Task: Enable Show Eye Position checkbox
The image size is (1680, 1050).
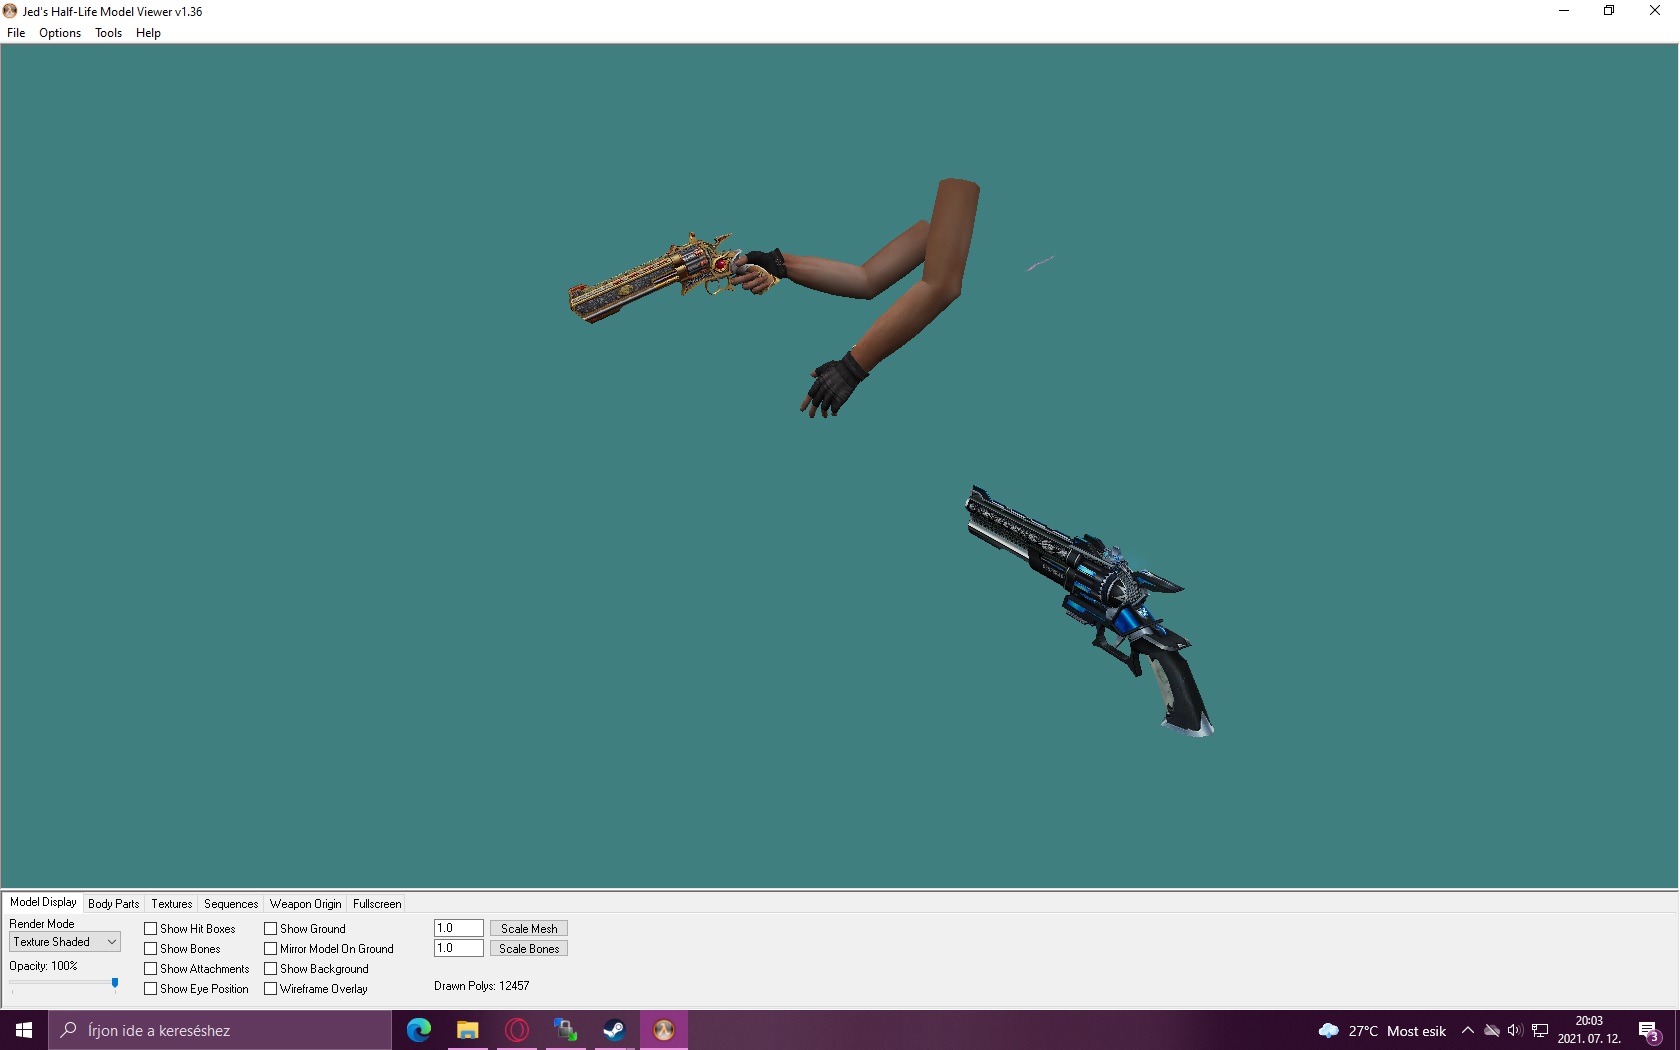Action: [151, 989]
